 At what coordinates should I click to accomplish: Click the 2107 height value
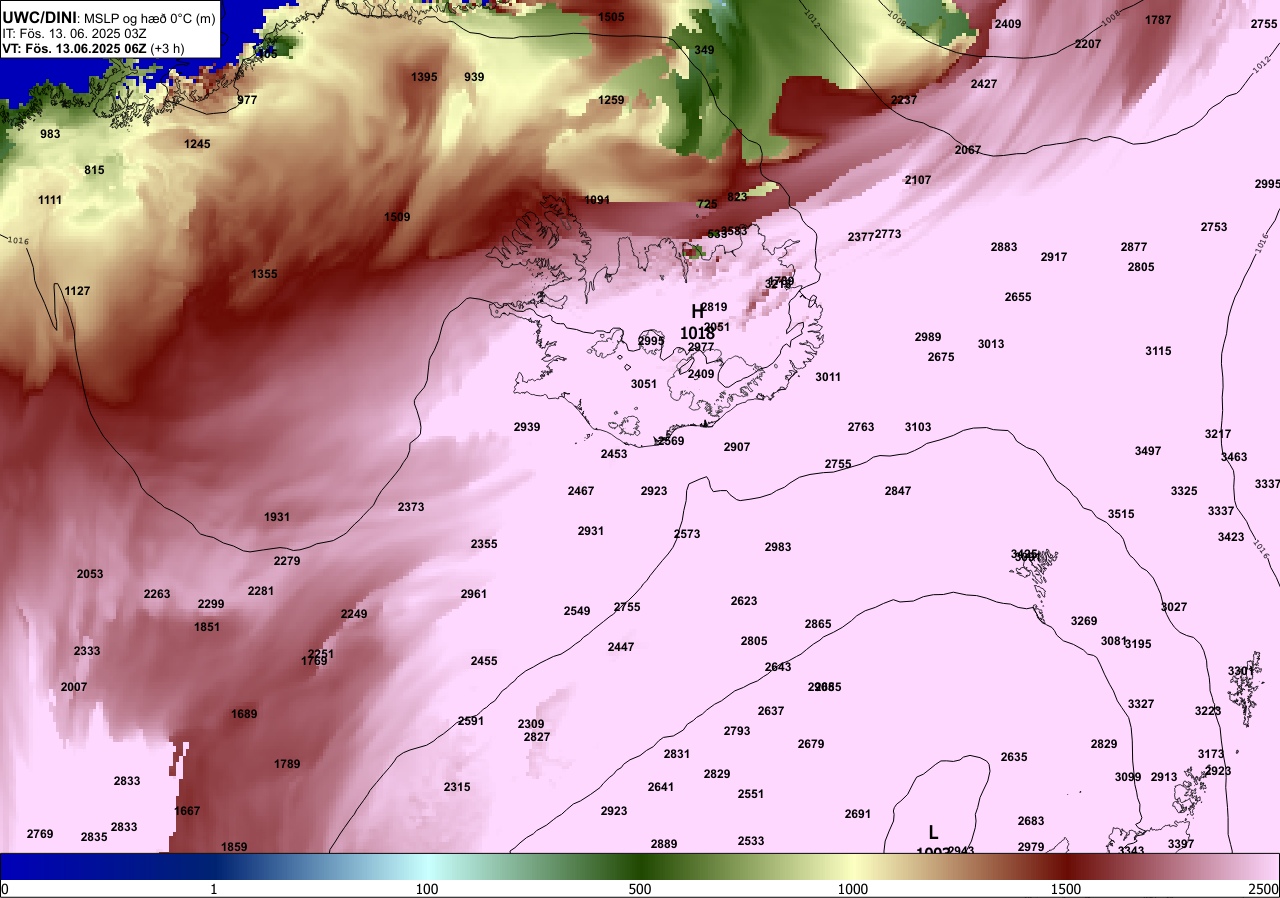[918, 180]
